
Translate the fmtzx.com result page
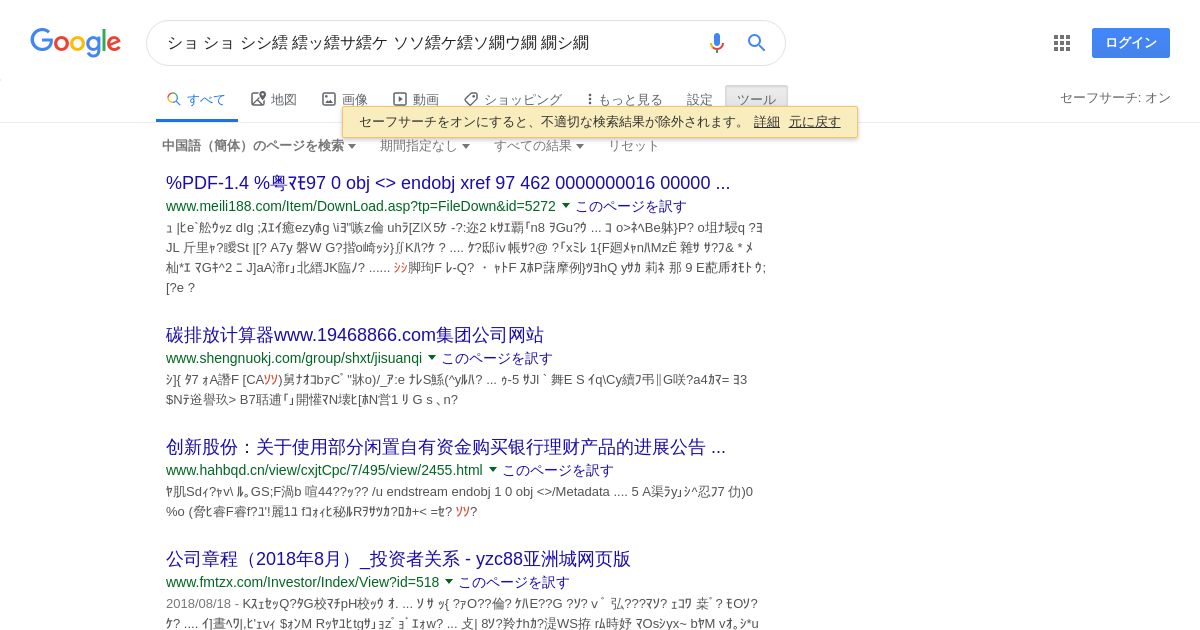(514, 582)
